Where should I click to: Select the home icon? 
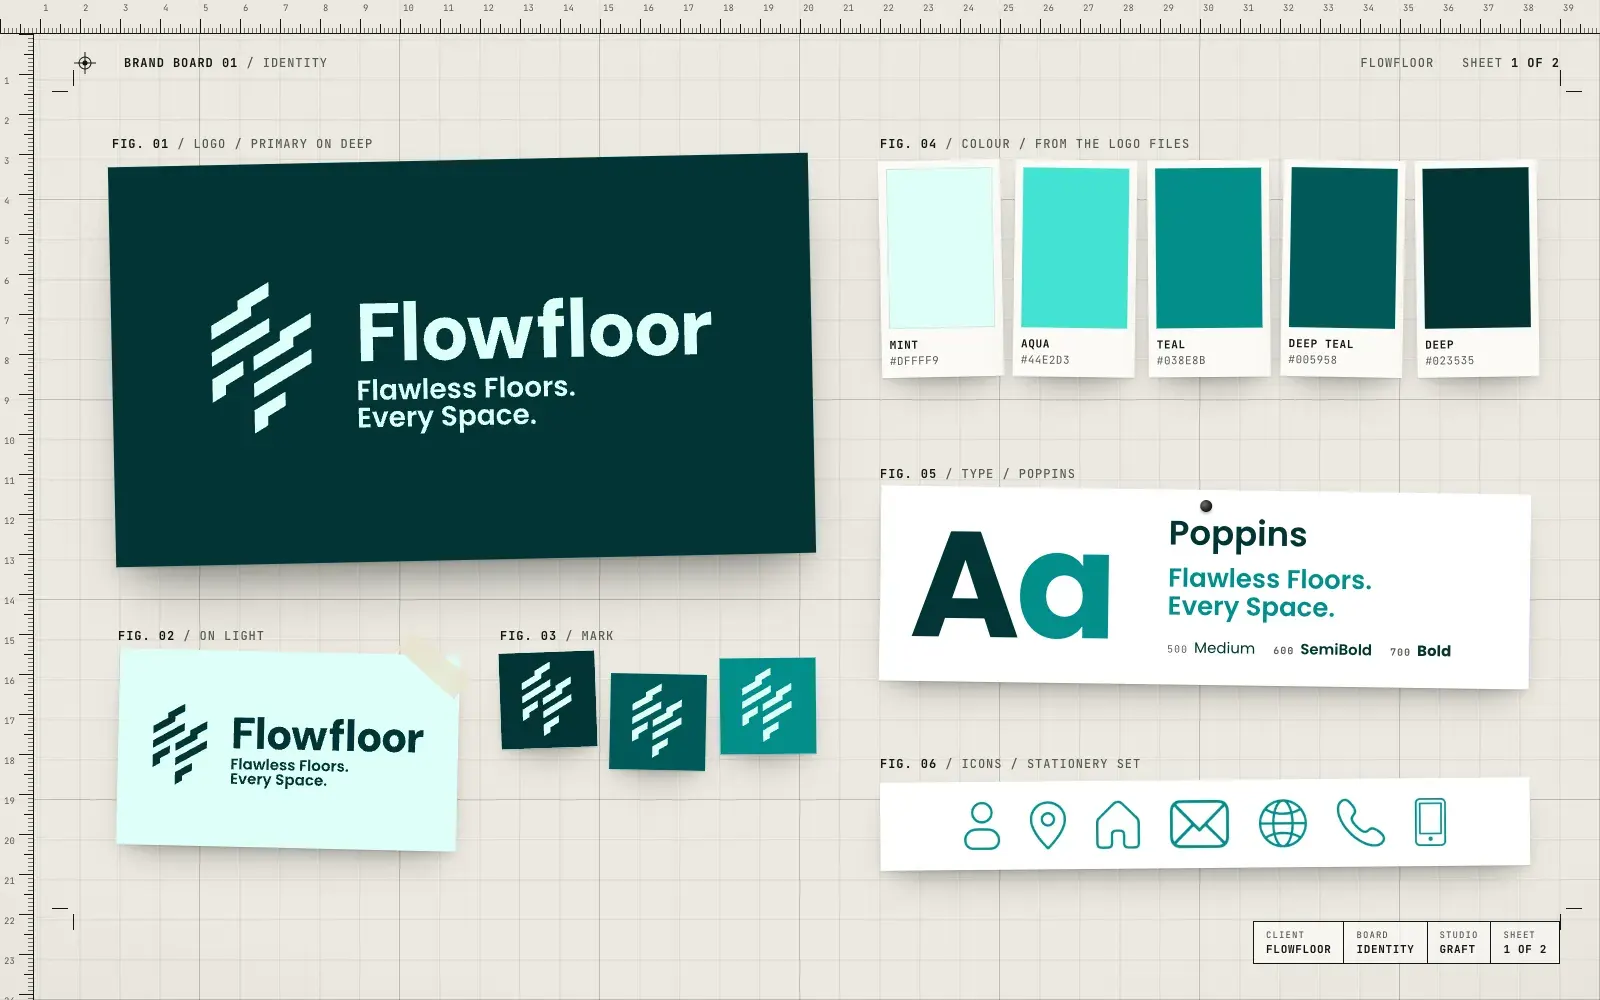(1117, 825)
